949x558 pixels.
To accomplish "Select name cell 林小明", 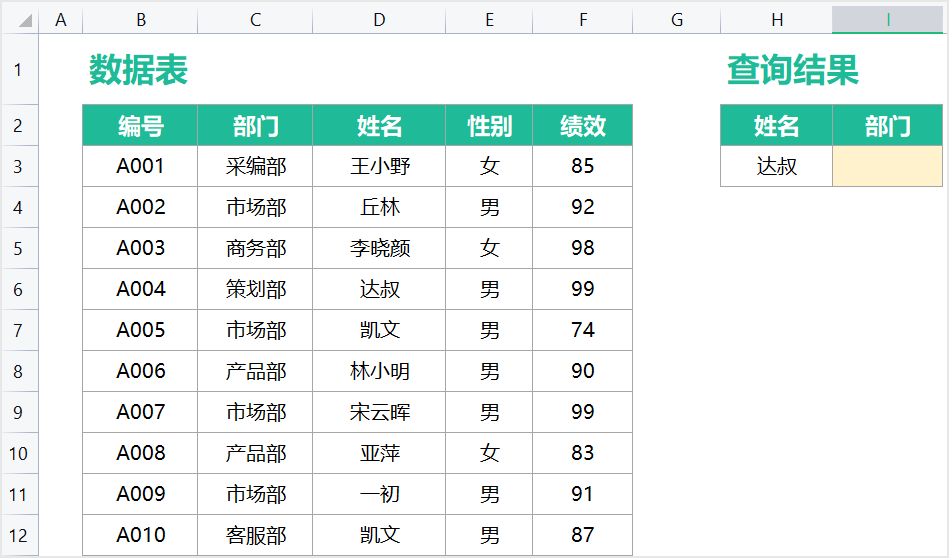I will click(x=379, y=371).
